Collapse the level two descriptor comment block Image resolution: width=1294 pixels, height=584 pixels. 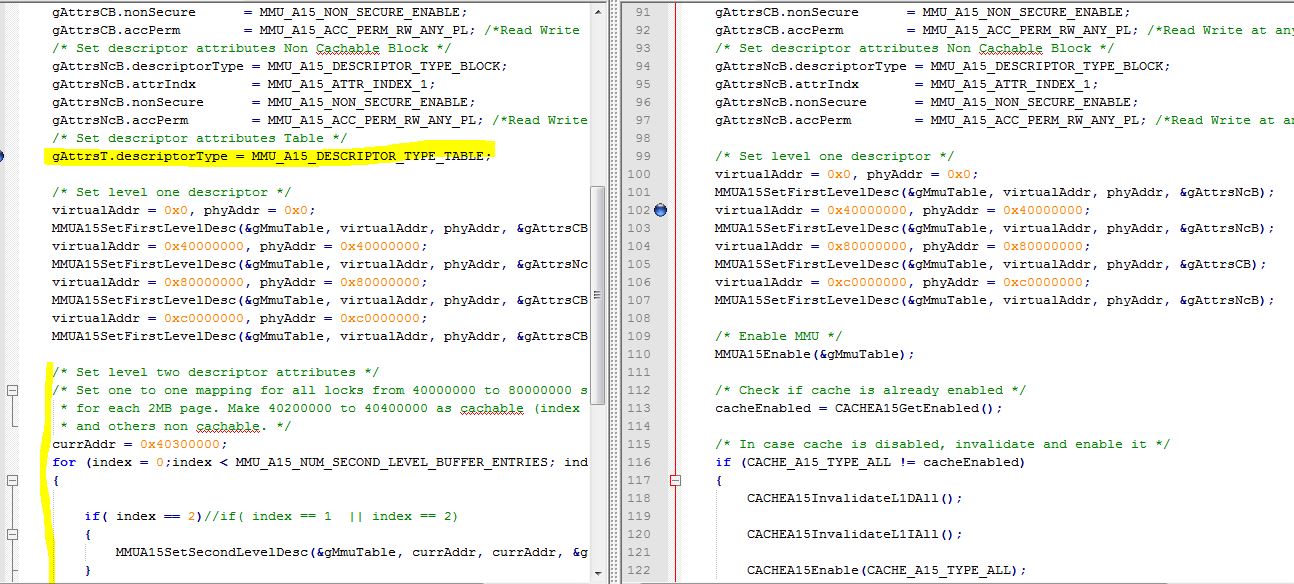pos(11,390)
